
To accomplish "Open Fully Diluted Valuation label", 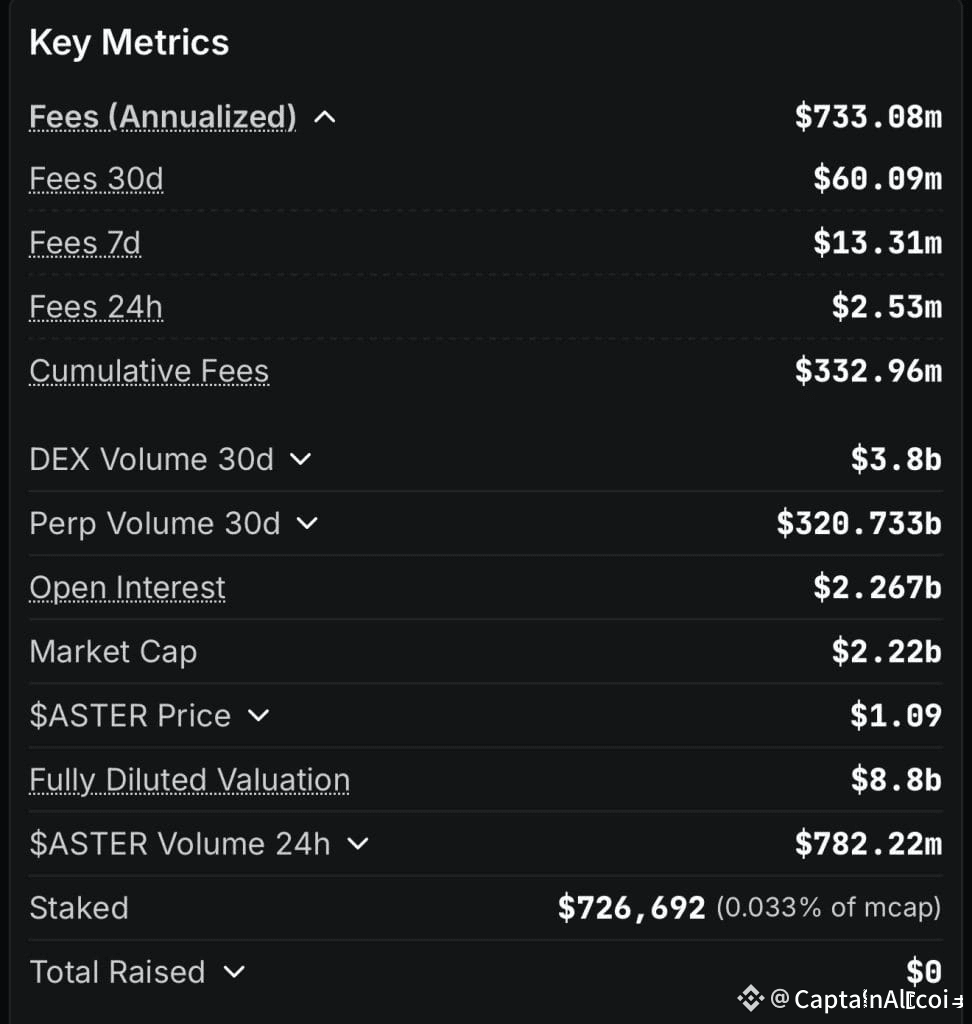I will coord(189,780).
